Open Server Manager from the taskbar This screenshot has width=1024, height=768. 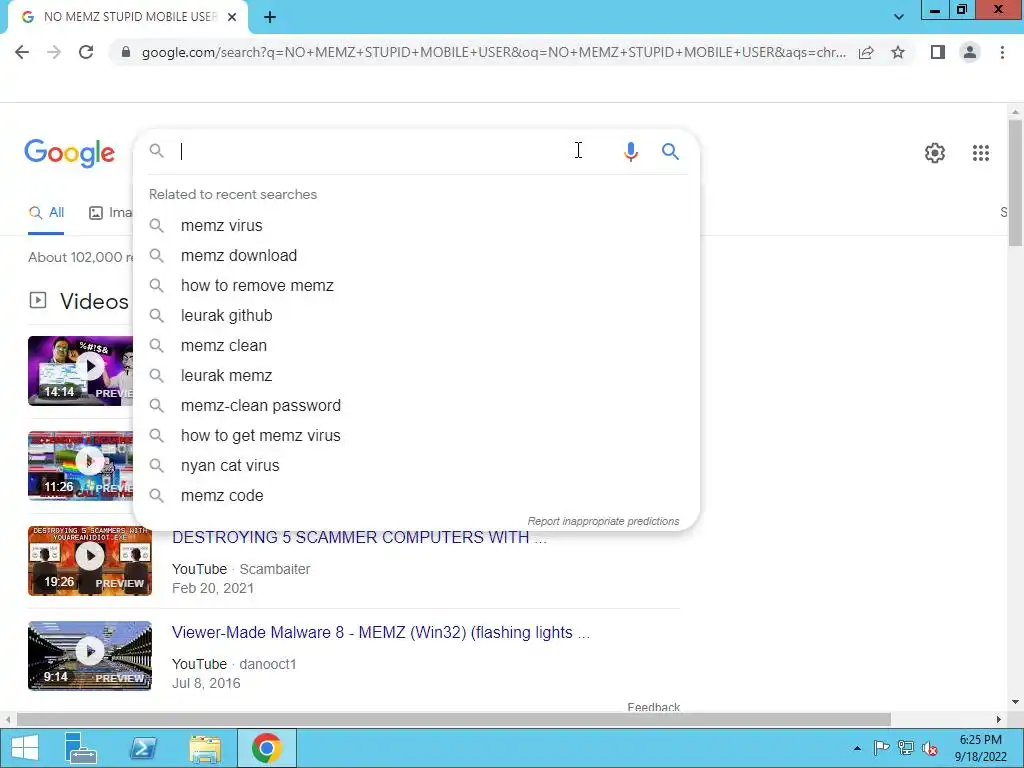(x=80, y=748)
